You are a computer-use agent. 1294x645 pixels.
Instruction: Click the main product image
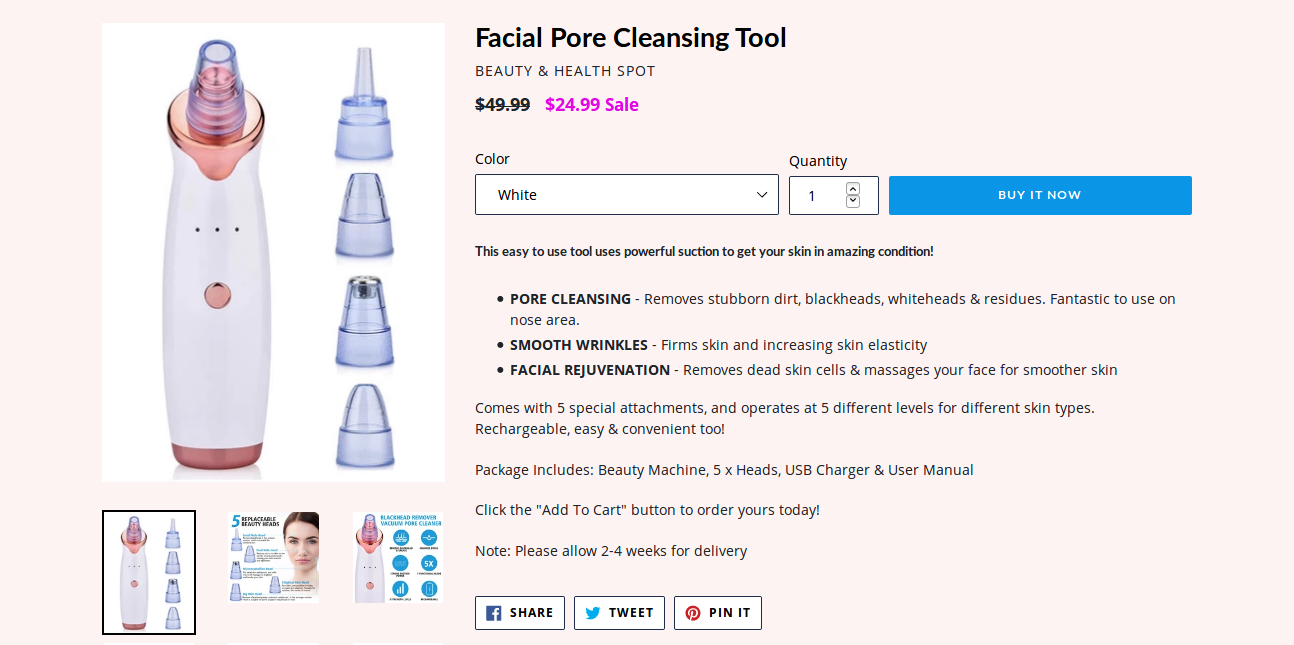[x=273, y=252]
